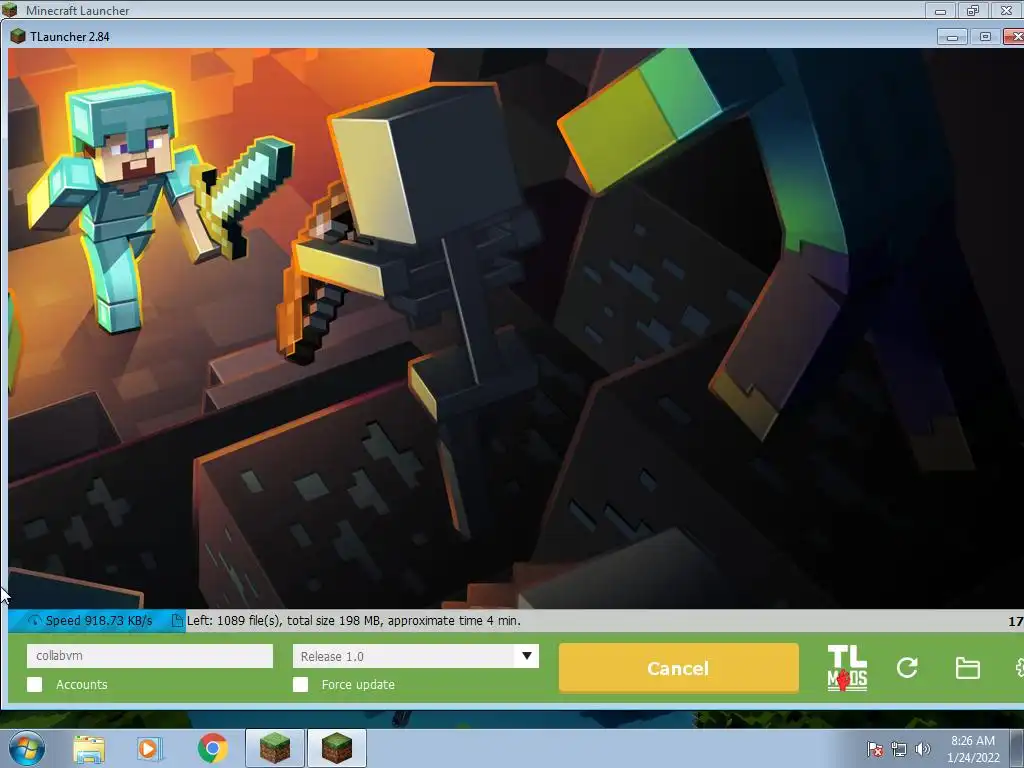Tick the Accounts checkbox
Image resolution: width=1024 pixels, height=768 pixels.
coord(35,684)
